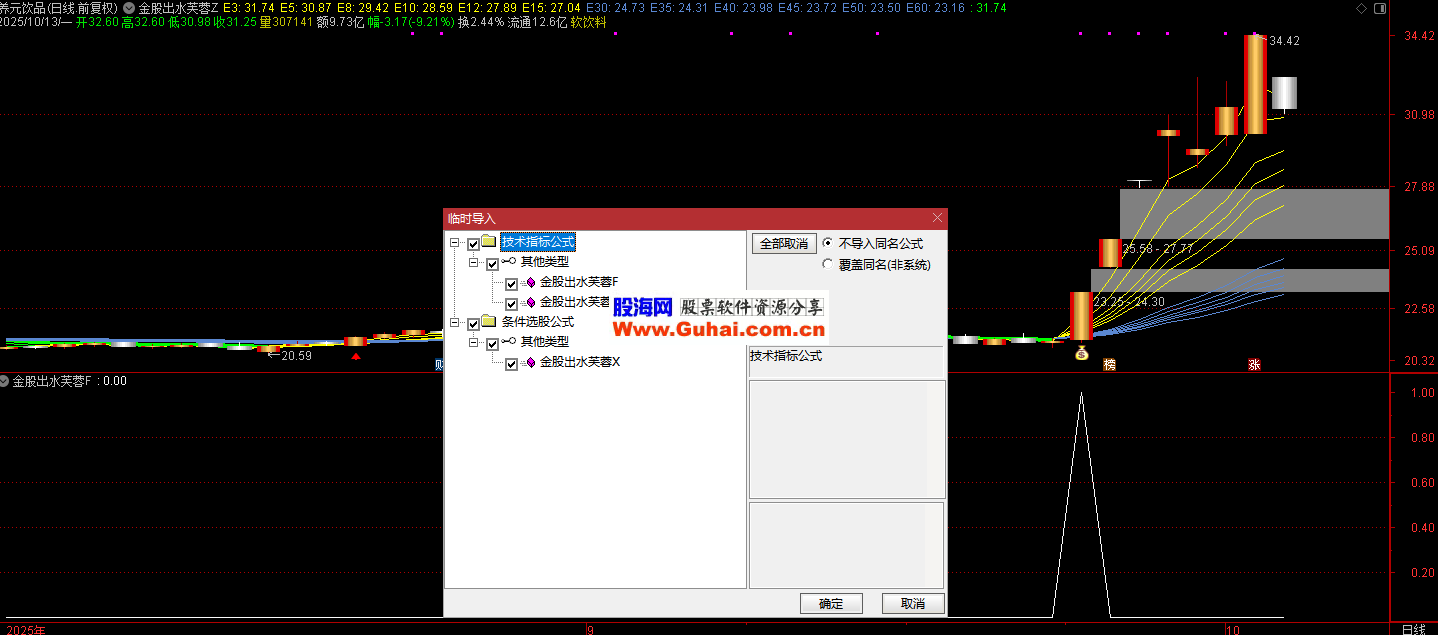Select 不导入同名公式 radio option
1438x635 pixels.
(x=827, y=243)
